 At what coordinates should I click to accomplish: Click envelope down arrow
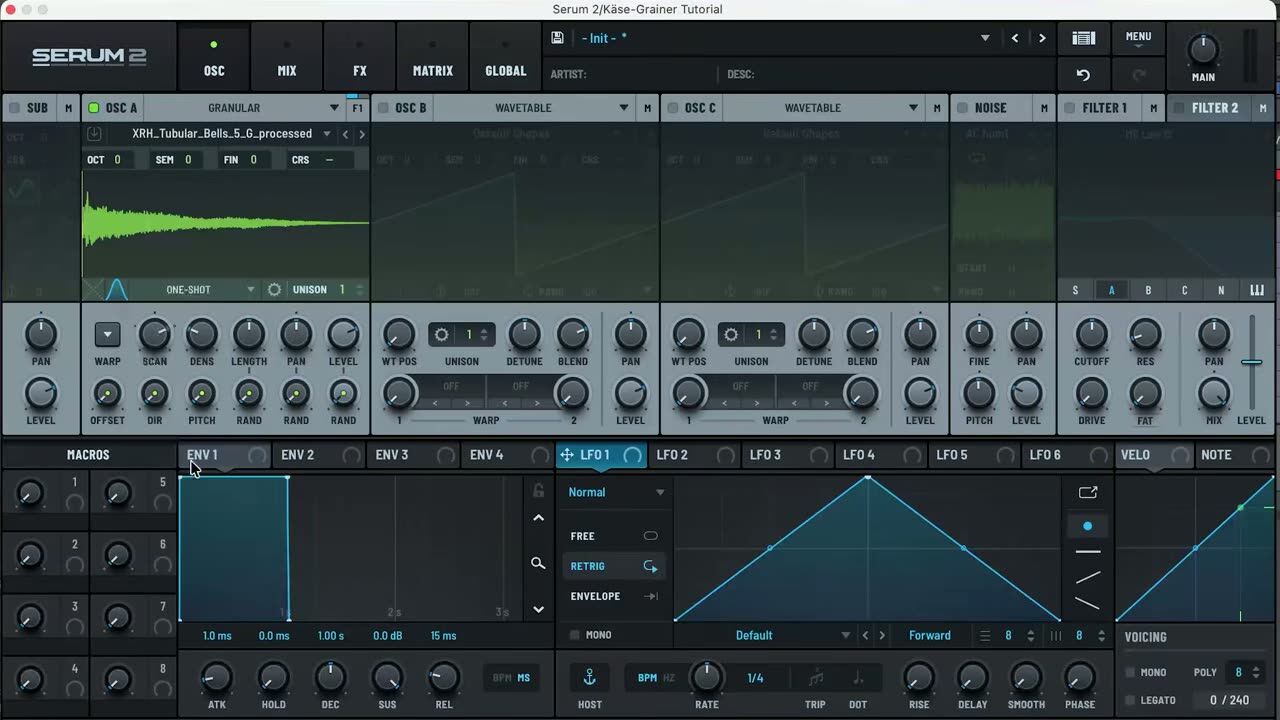click(x=538, y=609)
